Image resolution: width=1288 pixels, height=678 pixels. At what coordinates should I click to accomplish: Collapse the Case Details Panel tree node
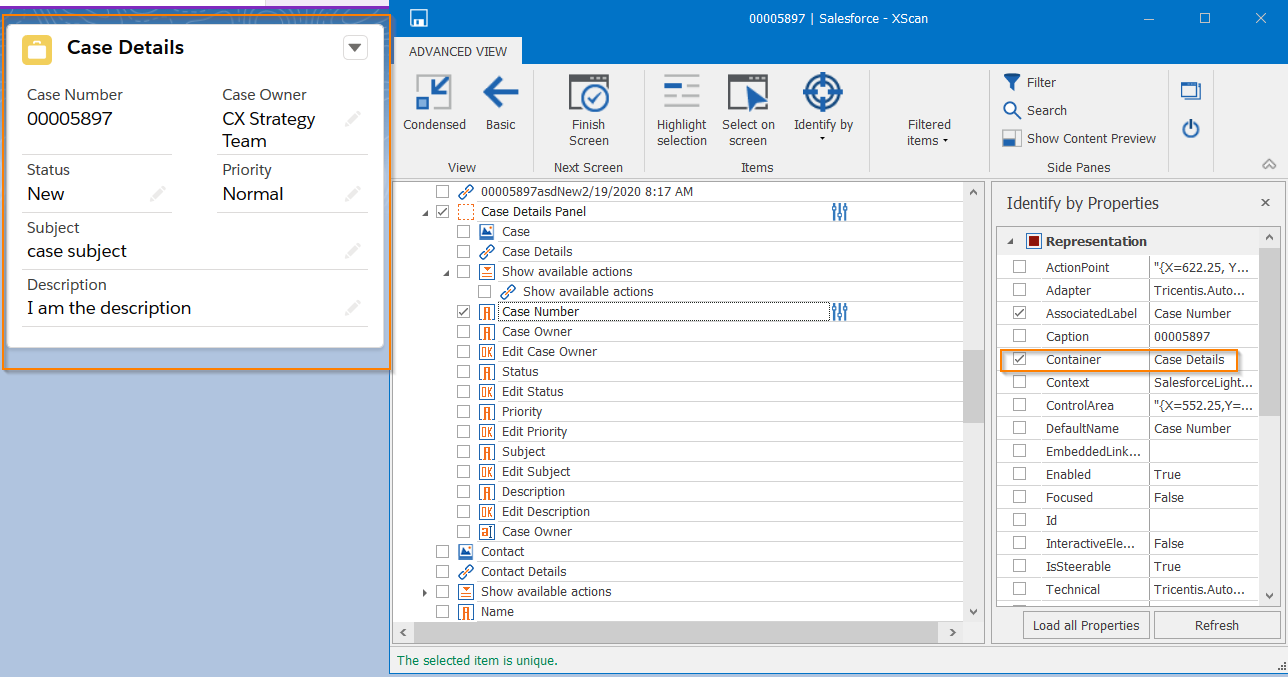[x=423, y=212]
